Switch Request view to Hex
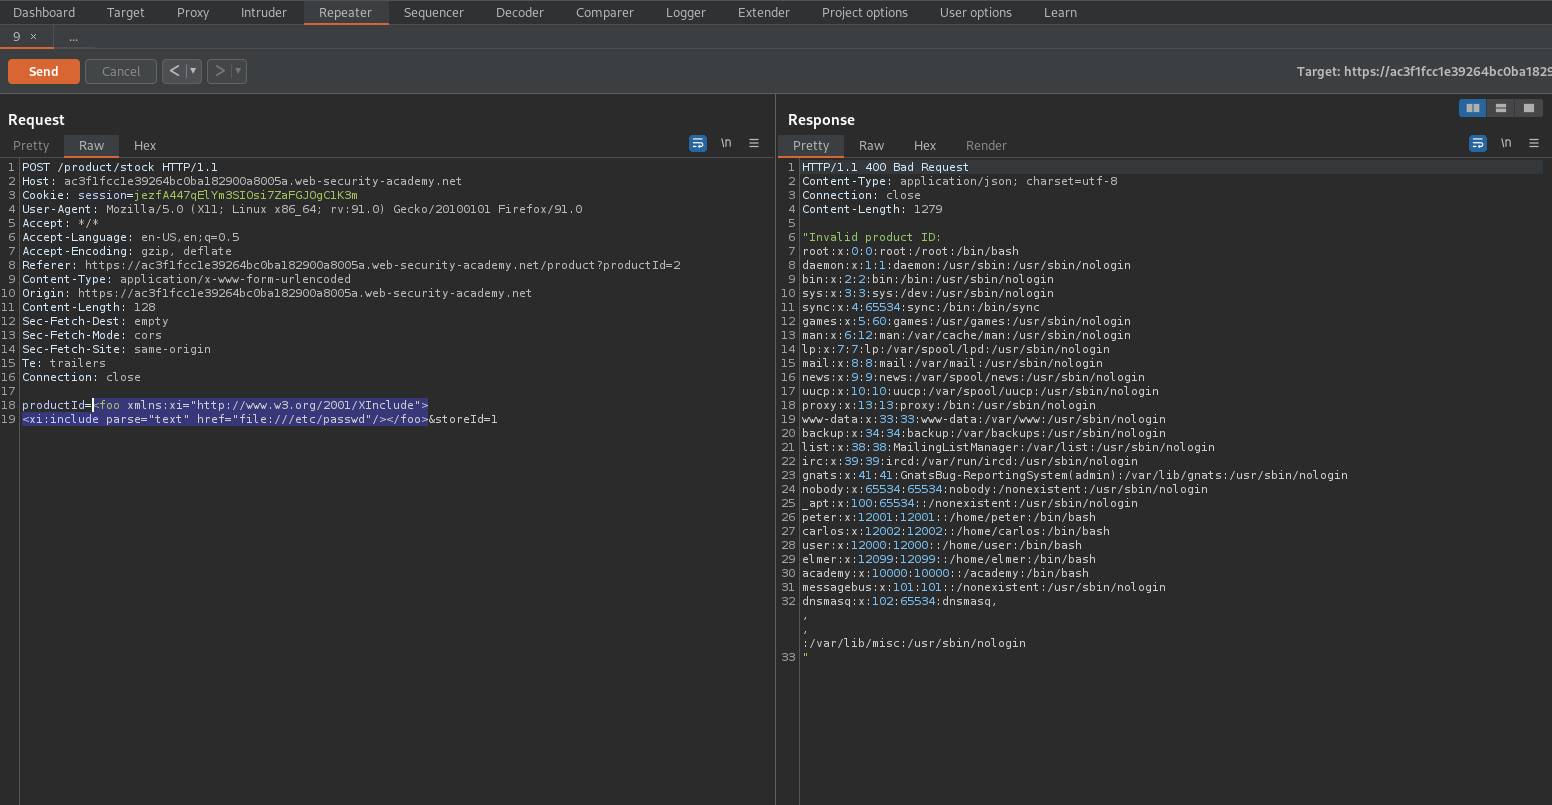This screenshot has width=1552, height=805. click(145, 145)
